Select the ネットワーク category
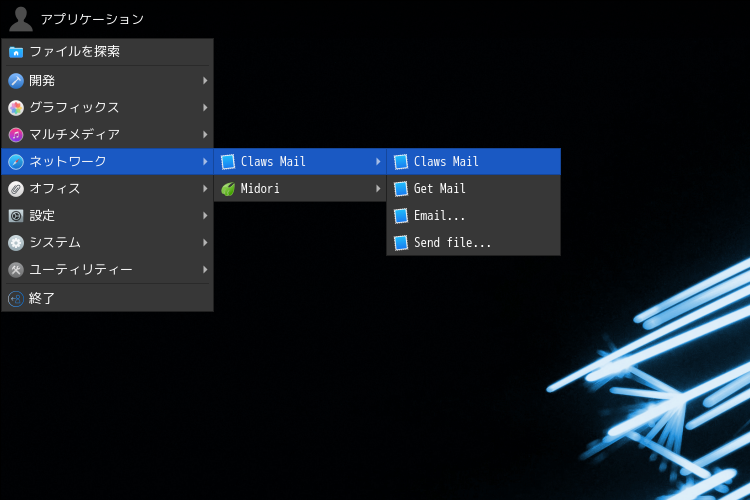The image size is (750, 500). click(x=108, y=161)
